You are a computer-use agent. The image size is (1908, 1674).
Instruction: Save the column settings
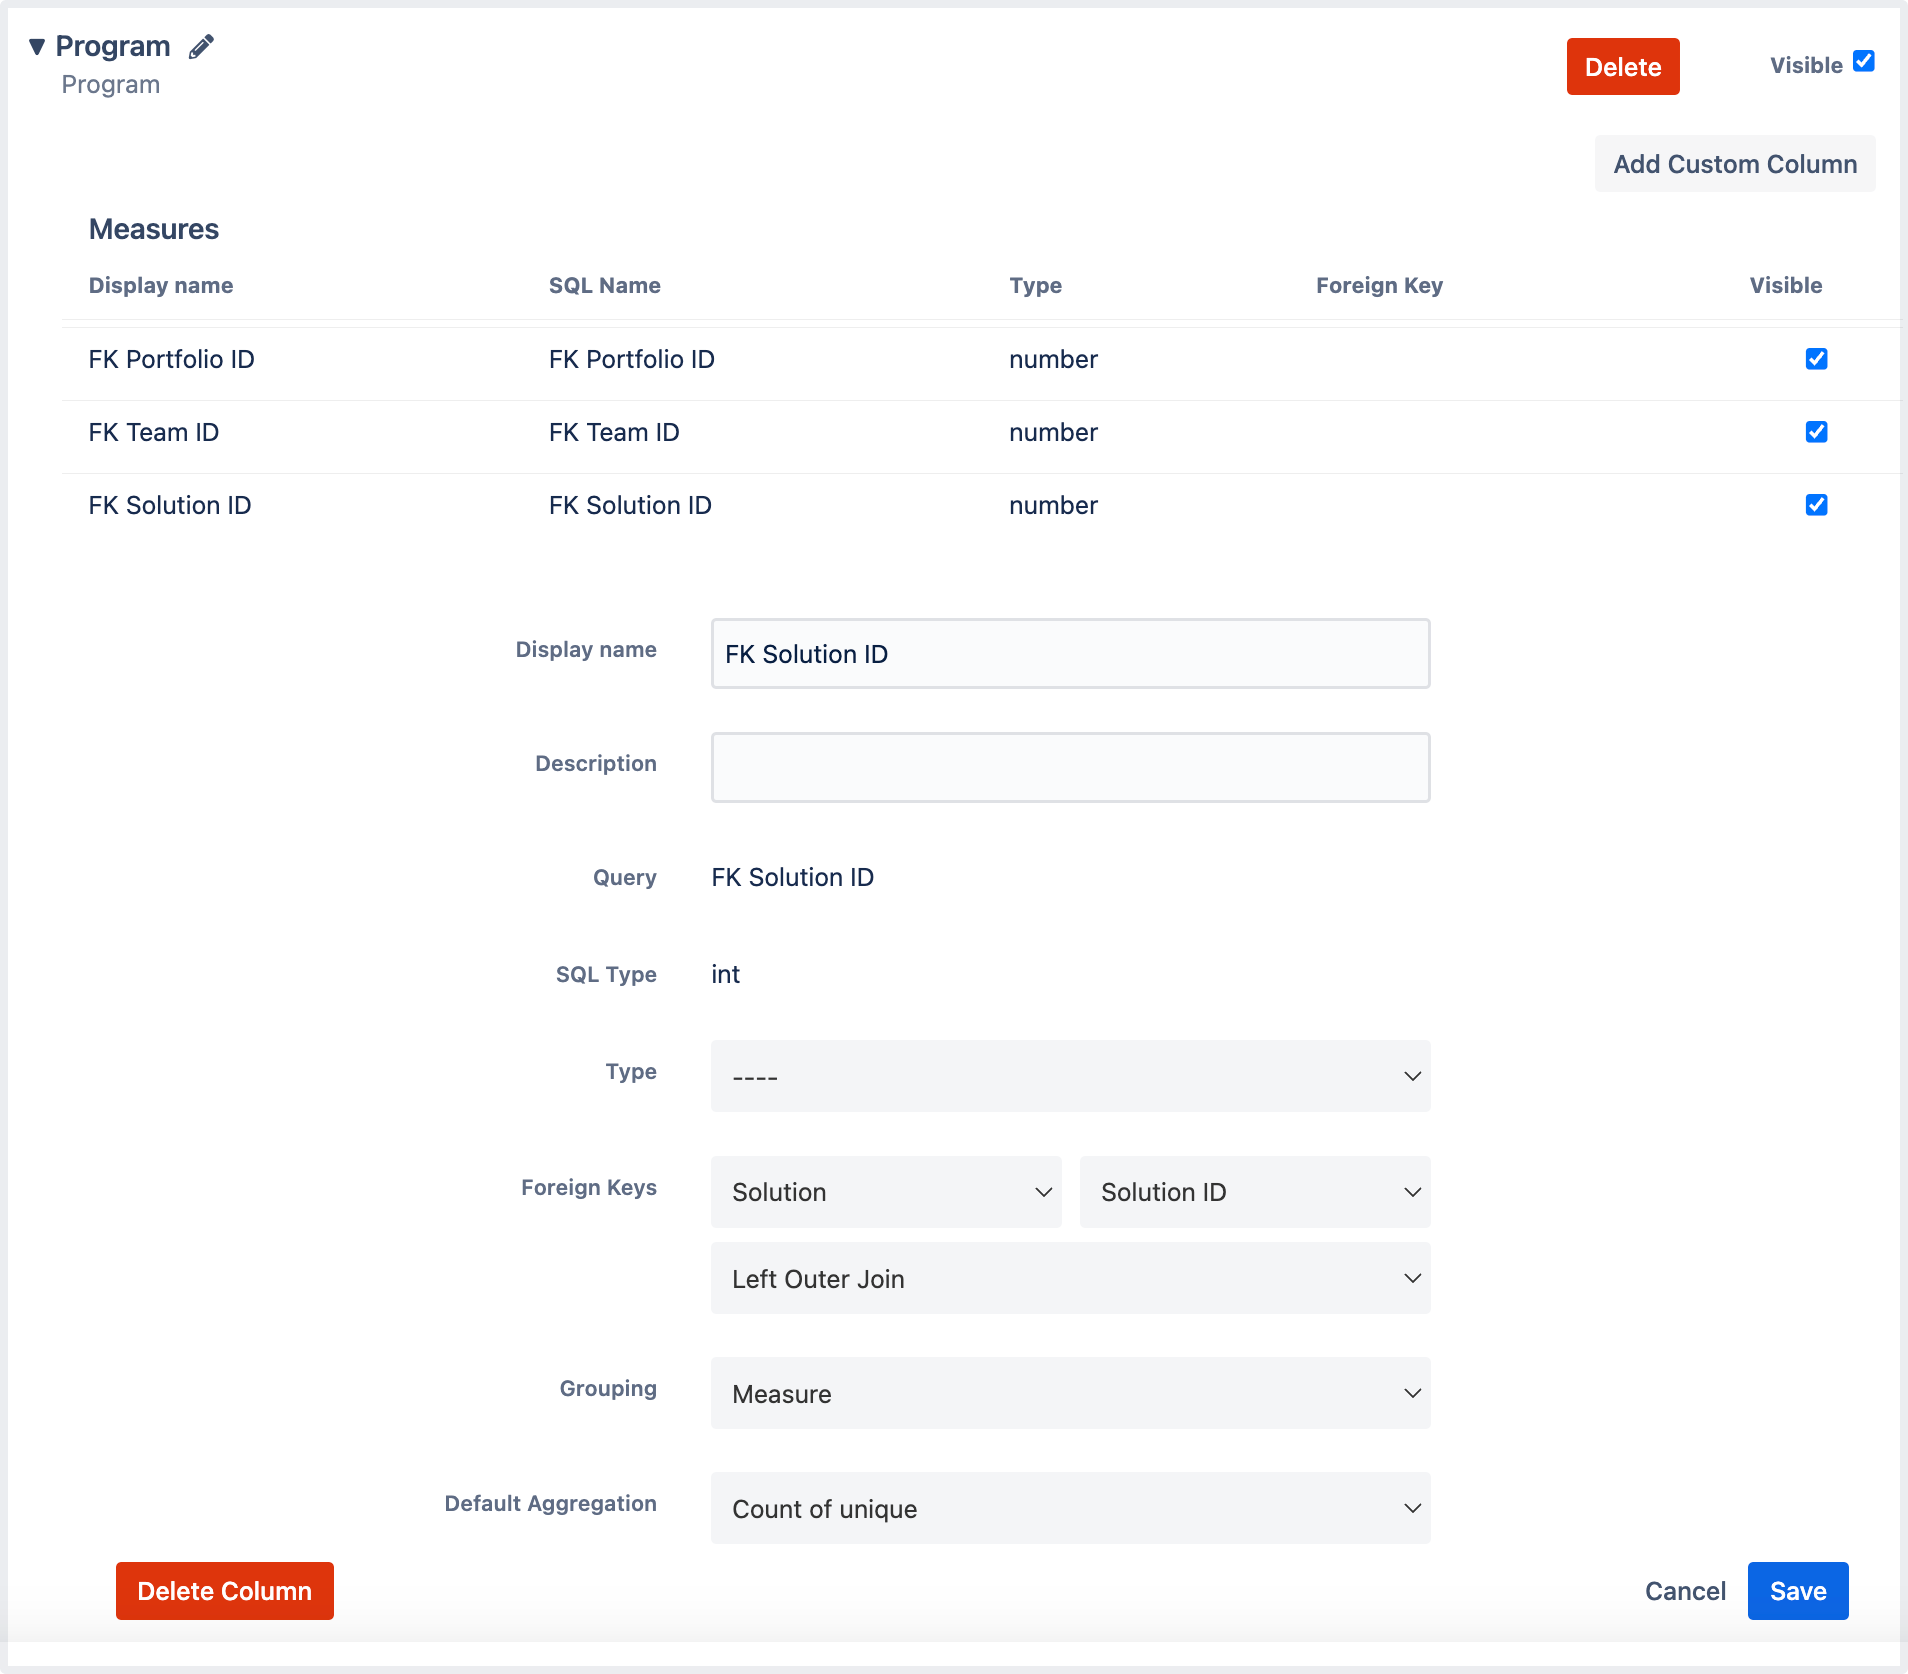1797,1591
